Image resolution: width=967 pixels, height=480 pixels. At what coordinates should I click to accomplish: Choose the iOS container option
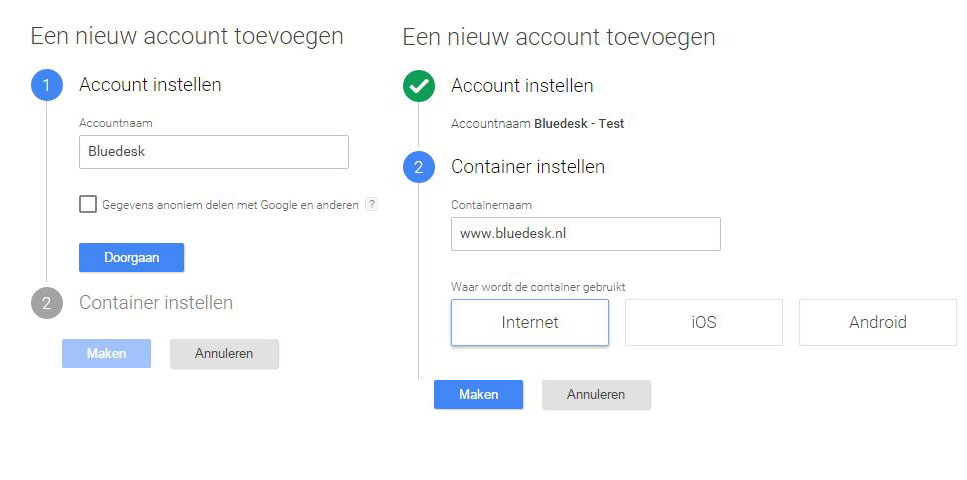click(x=704, y=322)
